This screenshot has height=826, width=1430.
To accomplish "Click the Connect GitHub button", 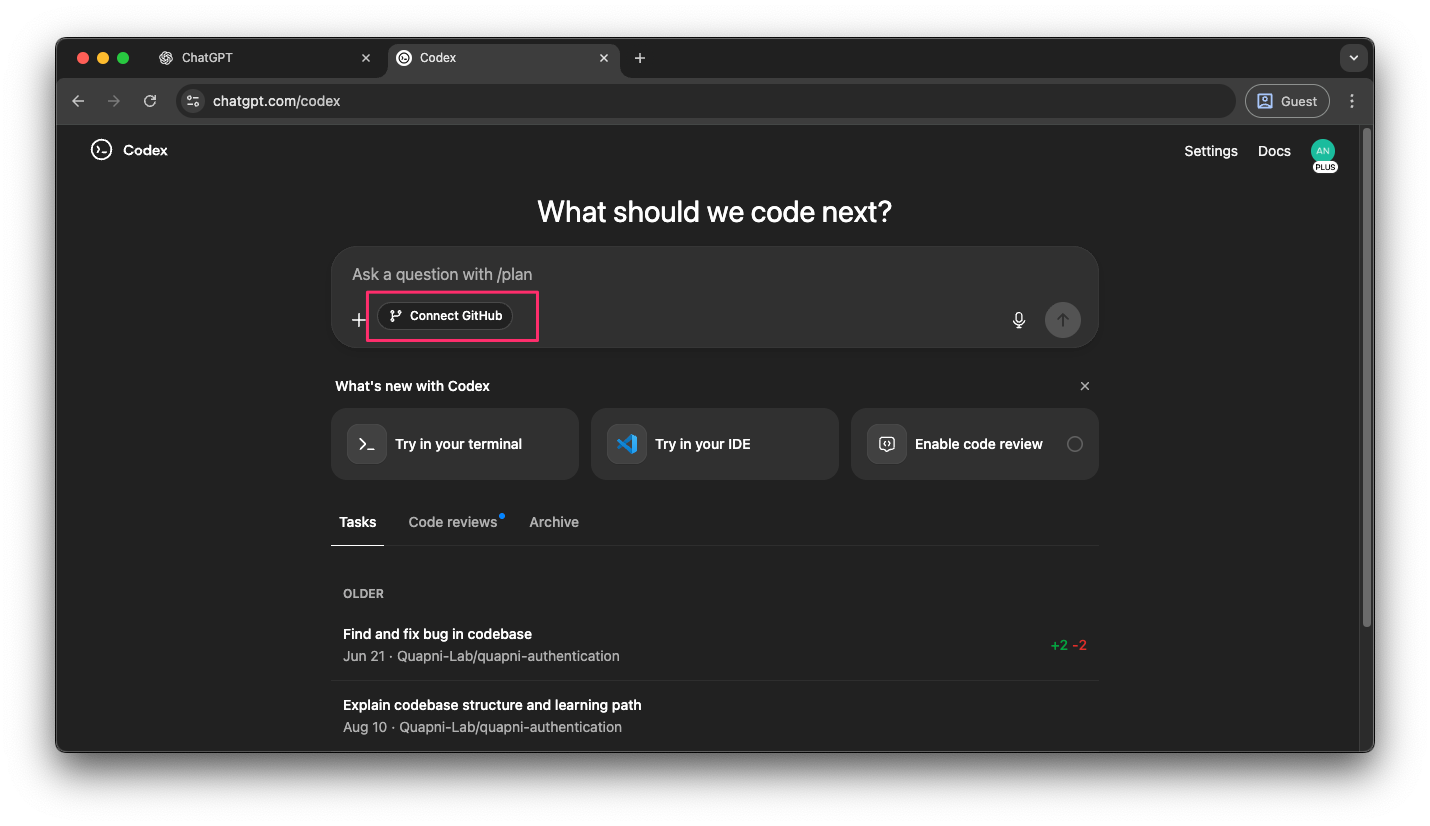I will (x=445, y=316).
